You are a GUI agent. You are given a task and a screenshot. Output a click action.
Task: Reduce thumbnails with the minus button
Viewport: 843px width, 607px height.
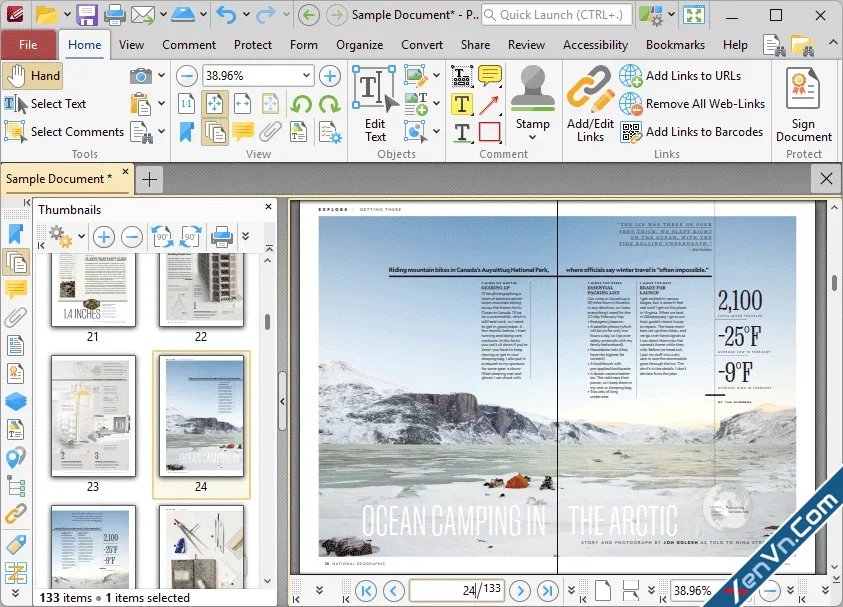tap(132, 237)
